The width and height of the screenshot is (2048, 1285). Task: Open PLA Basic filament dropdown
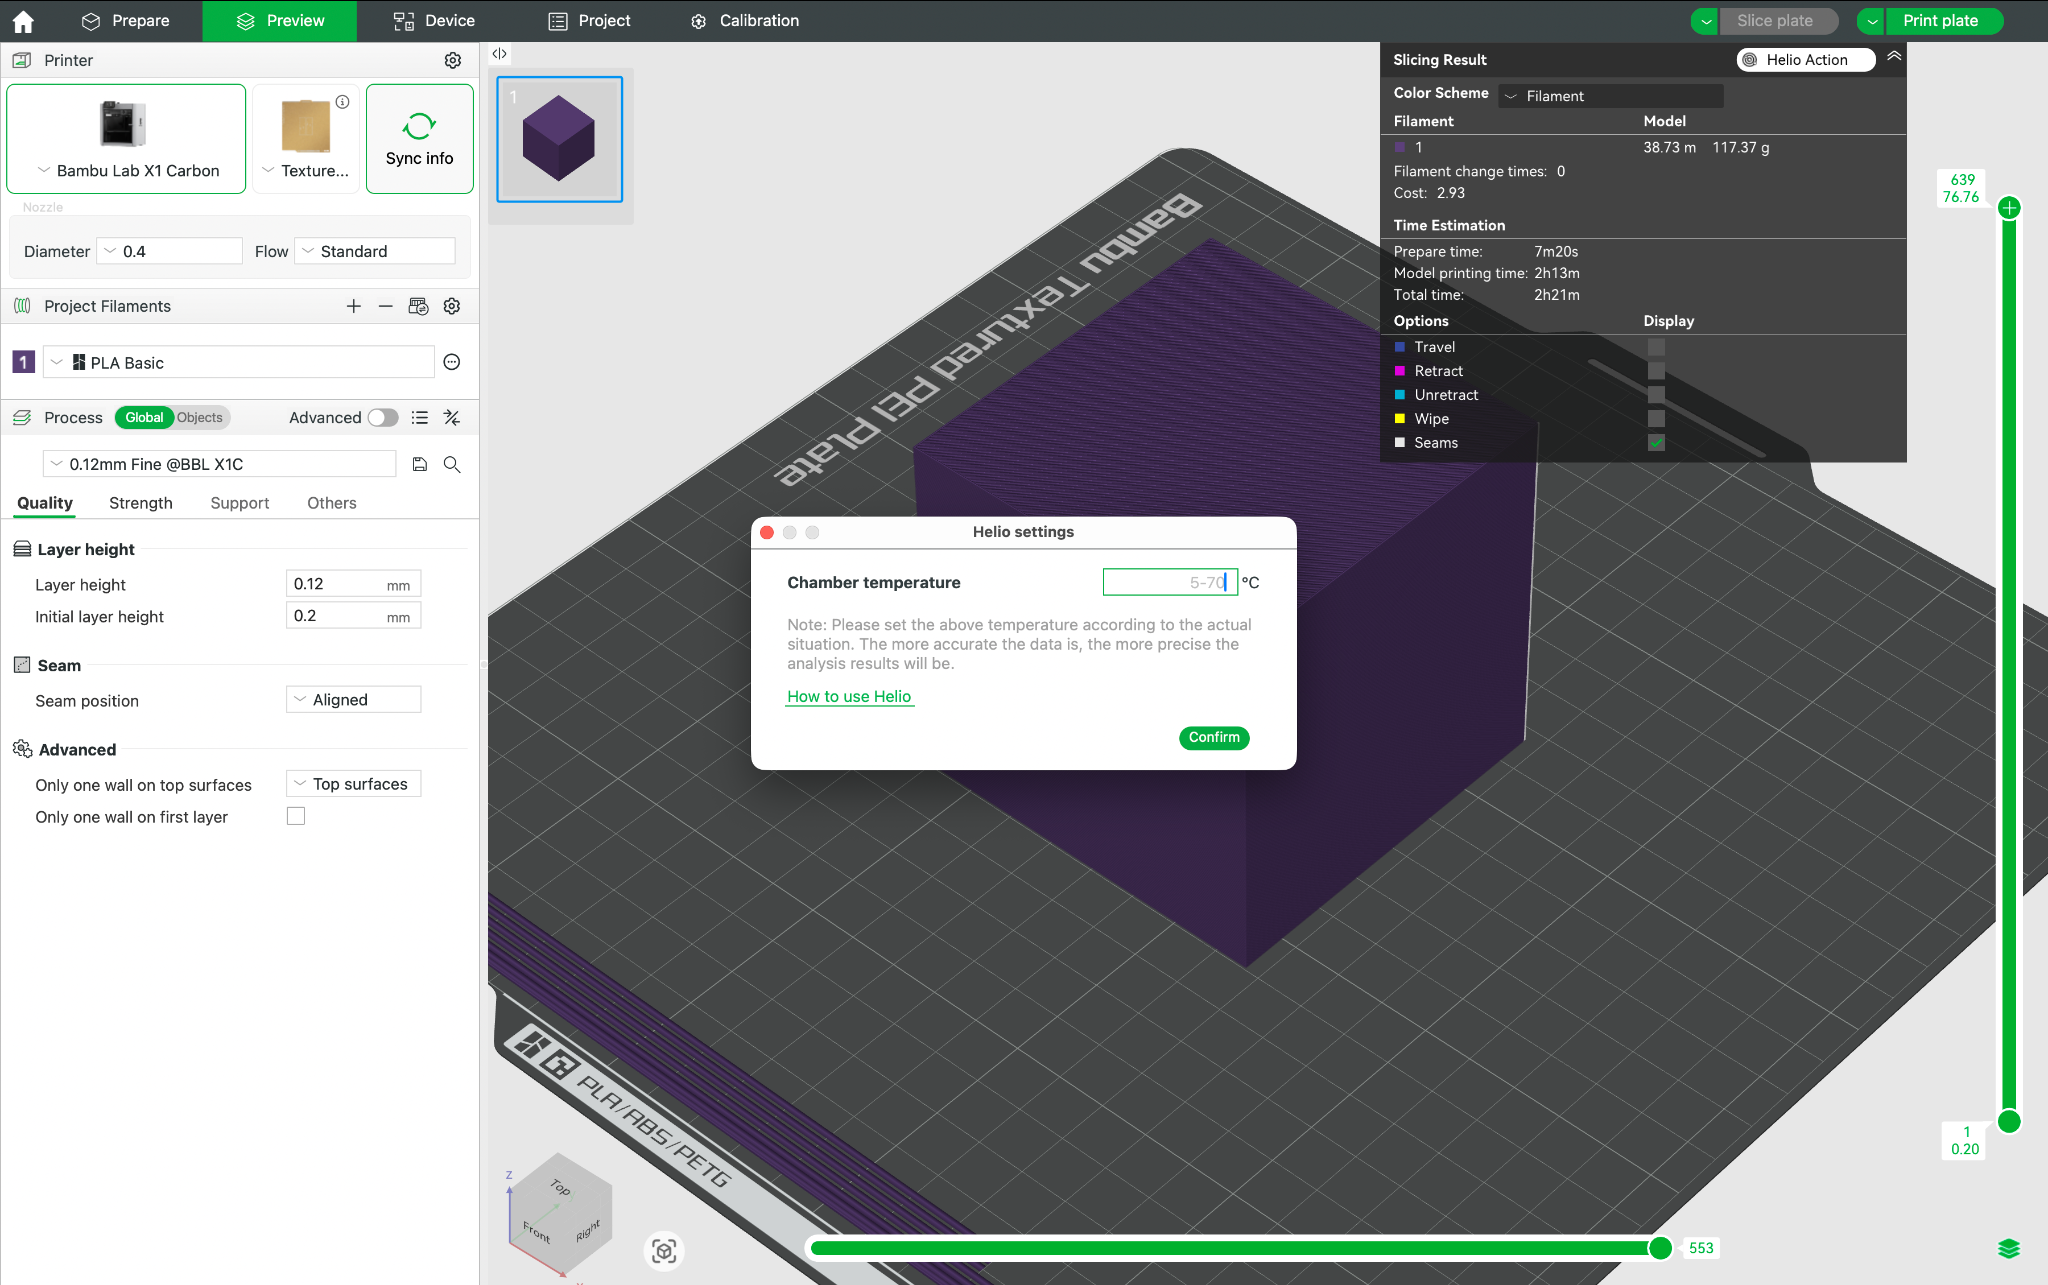coord(238,362)
